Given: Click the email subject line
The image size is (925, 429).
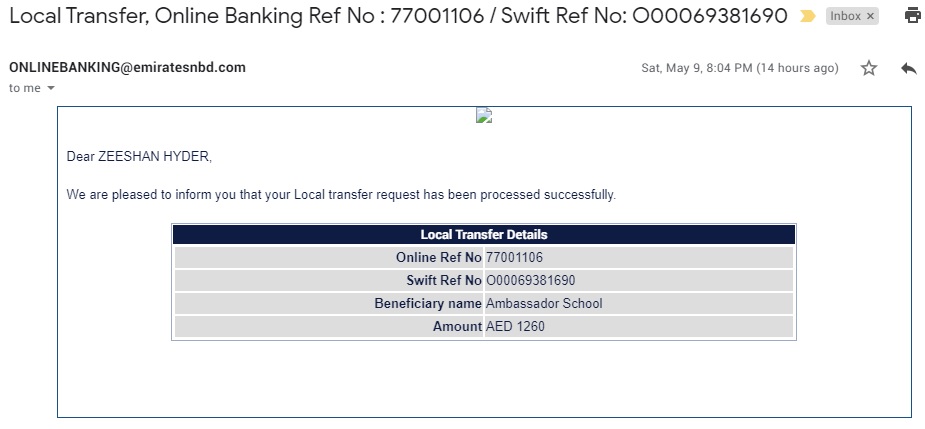Looking at the screenshot, I should [x=398, y=16].
